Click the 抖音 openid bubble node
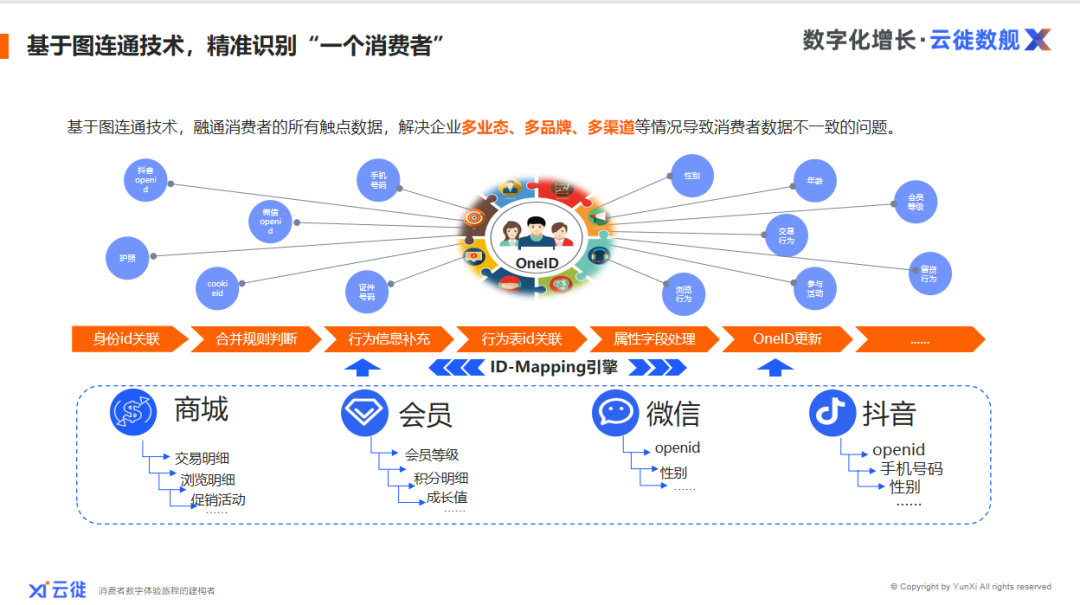 tap(145, 180)
